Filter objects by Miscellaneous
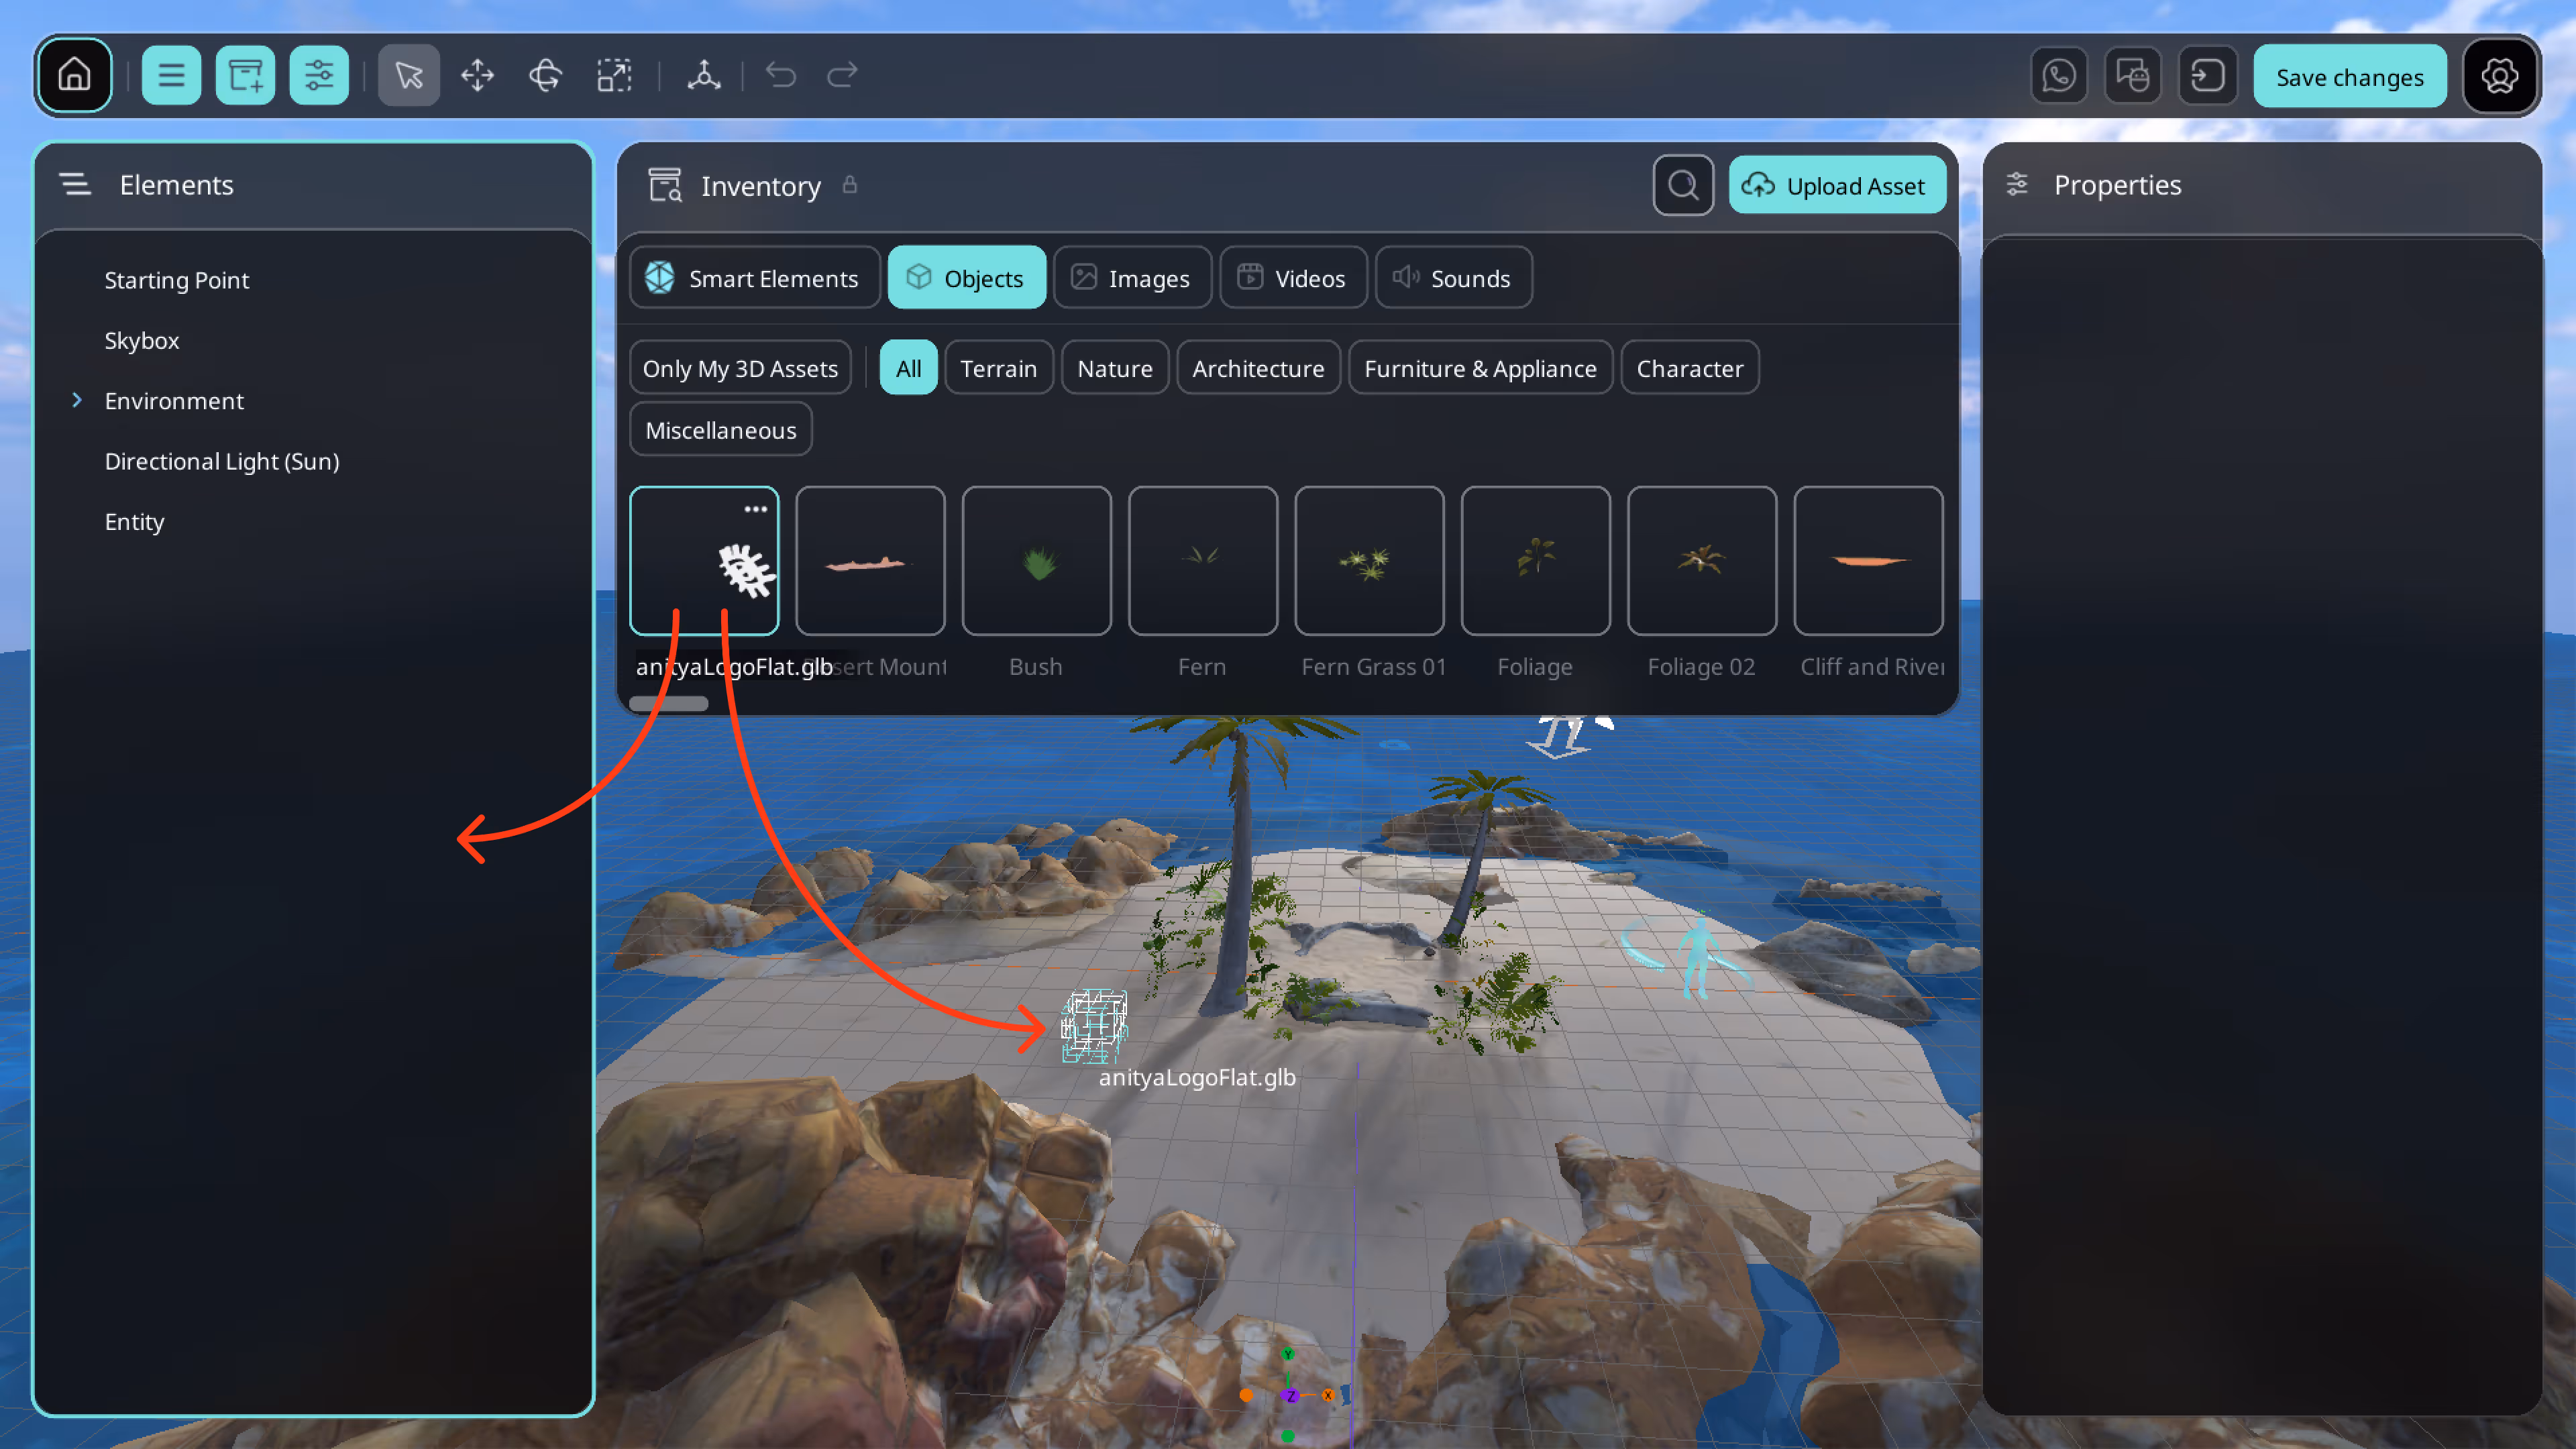This screenshot has height=1449, width=2576. (x=721, y=430)
